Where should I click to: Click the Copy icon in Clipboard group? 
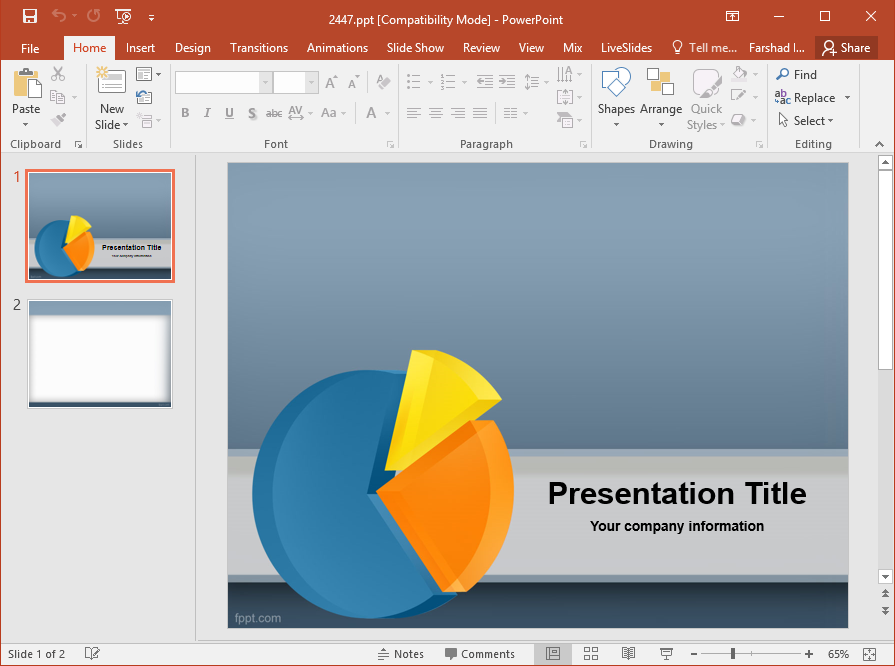[x=57, y=97]
